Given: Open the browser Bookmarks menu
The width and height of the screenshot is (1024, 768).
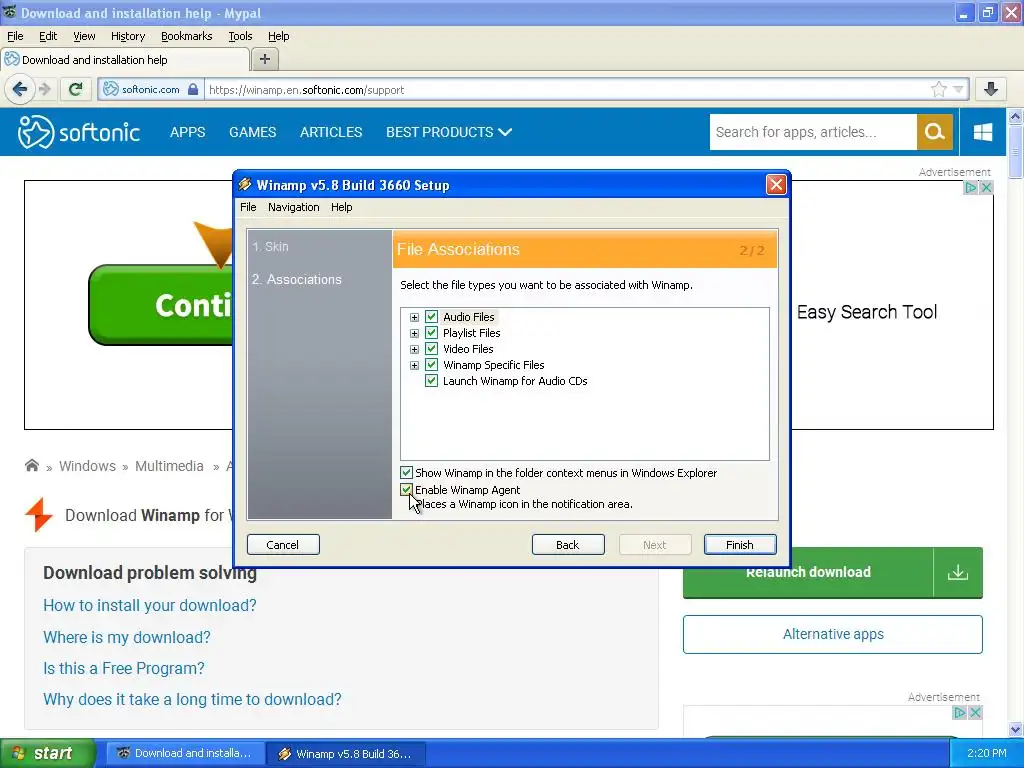Looking at the screenshot, I should click(187, 36).
